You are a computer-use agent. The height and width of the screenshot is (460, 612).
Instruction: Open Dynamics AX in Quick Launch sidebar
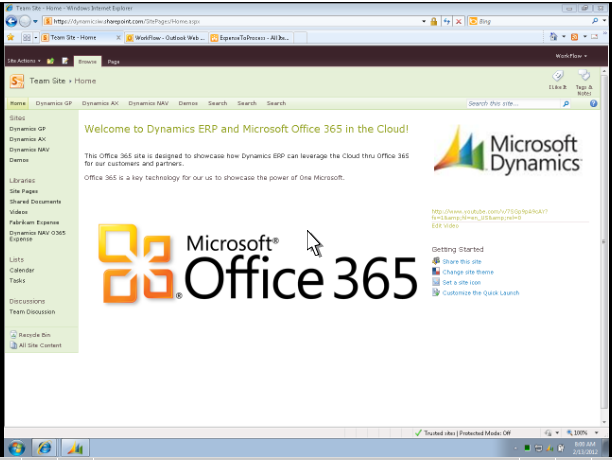pos(27,139)
